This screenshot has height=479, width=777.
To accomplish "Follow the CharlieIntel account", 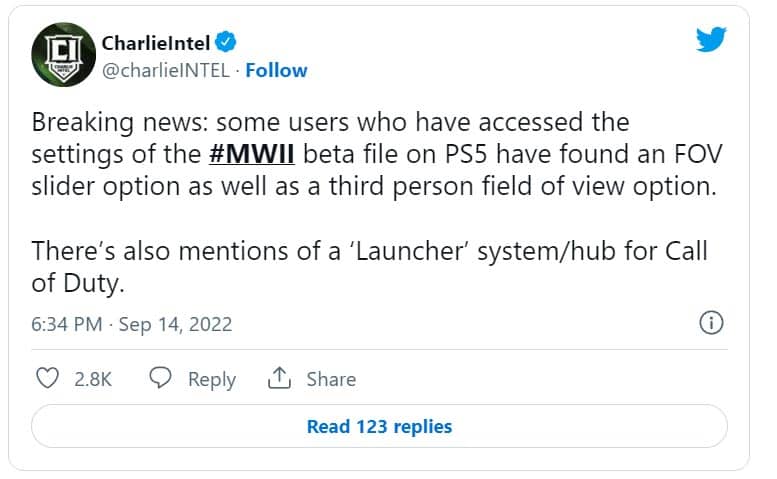I will (276, 70).
